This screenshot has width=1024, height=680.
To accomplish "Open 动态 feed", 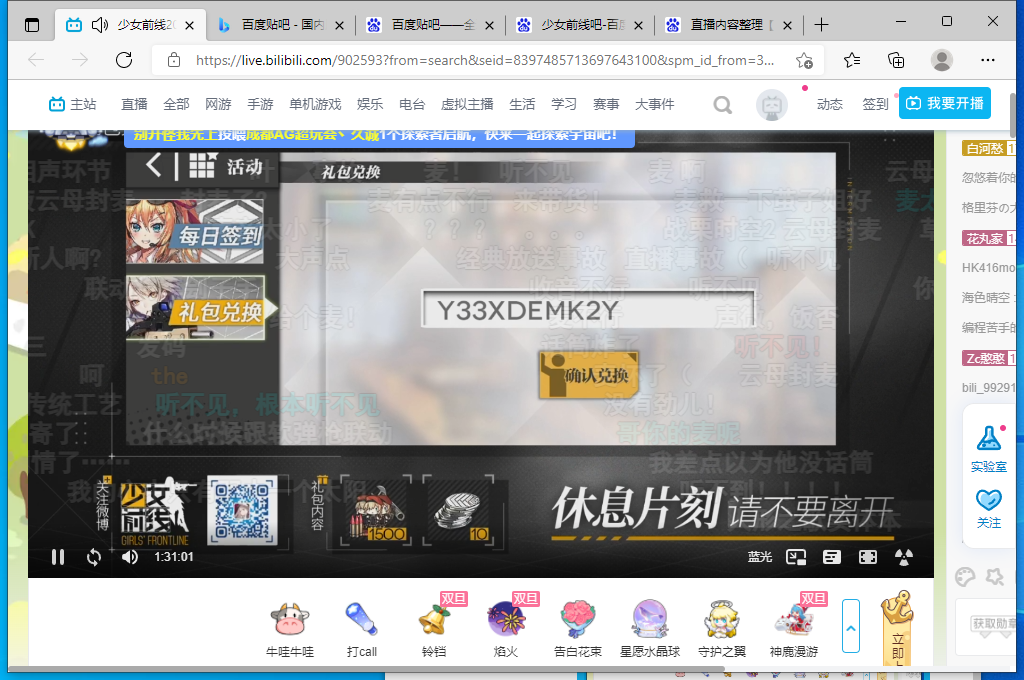I will (829, 105).
